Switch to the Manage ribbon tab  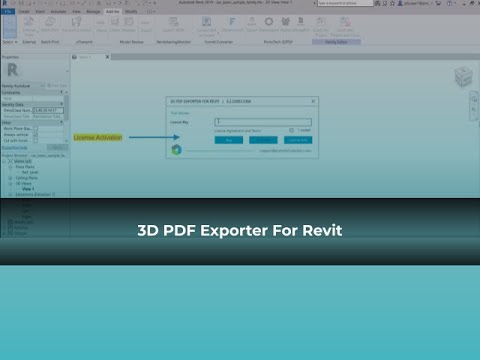[93, 11]
